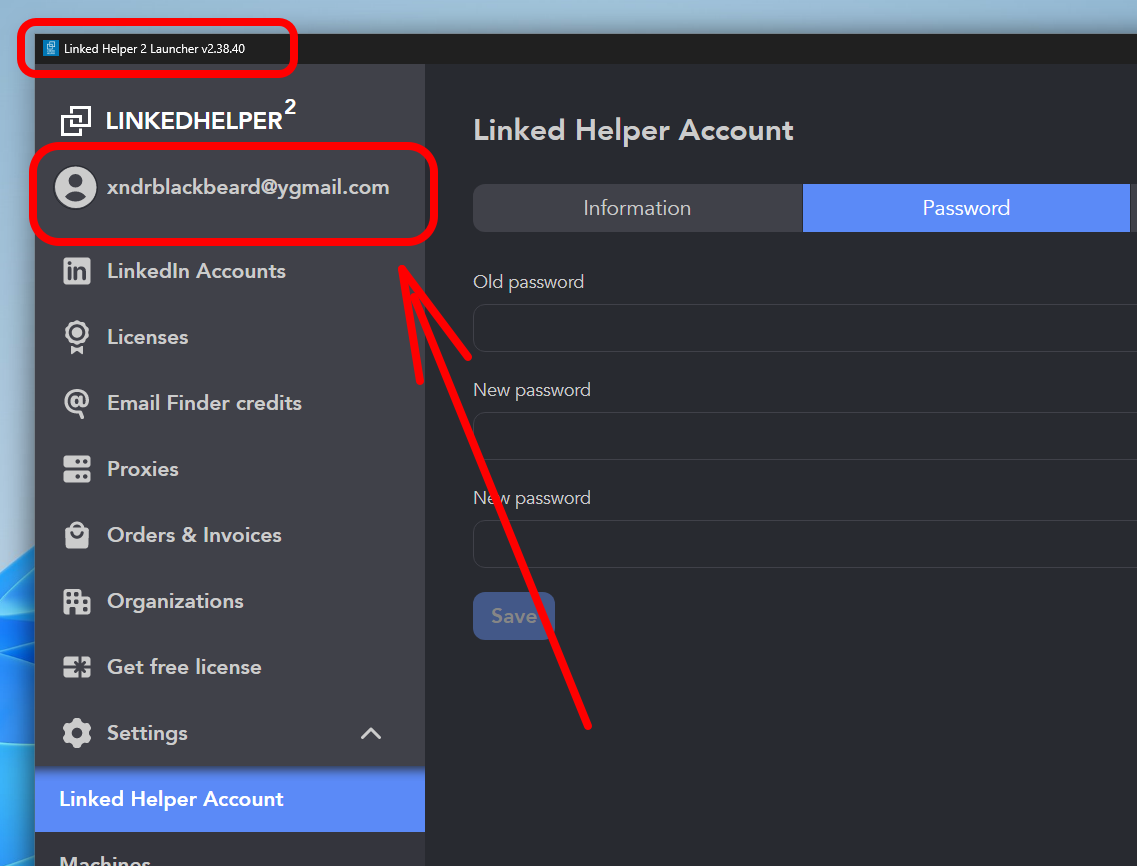This screenshot has height=866, width=1137.
Task: Click the Settings gear icon
Action: [77, 733]
